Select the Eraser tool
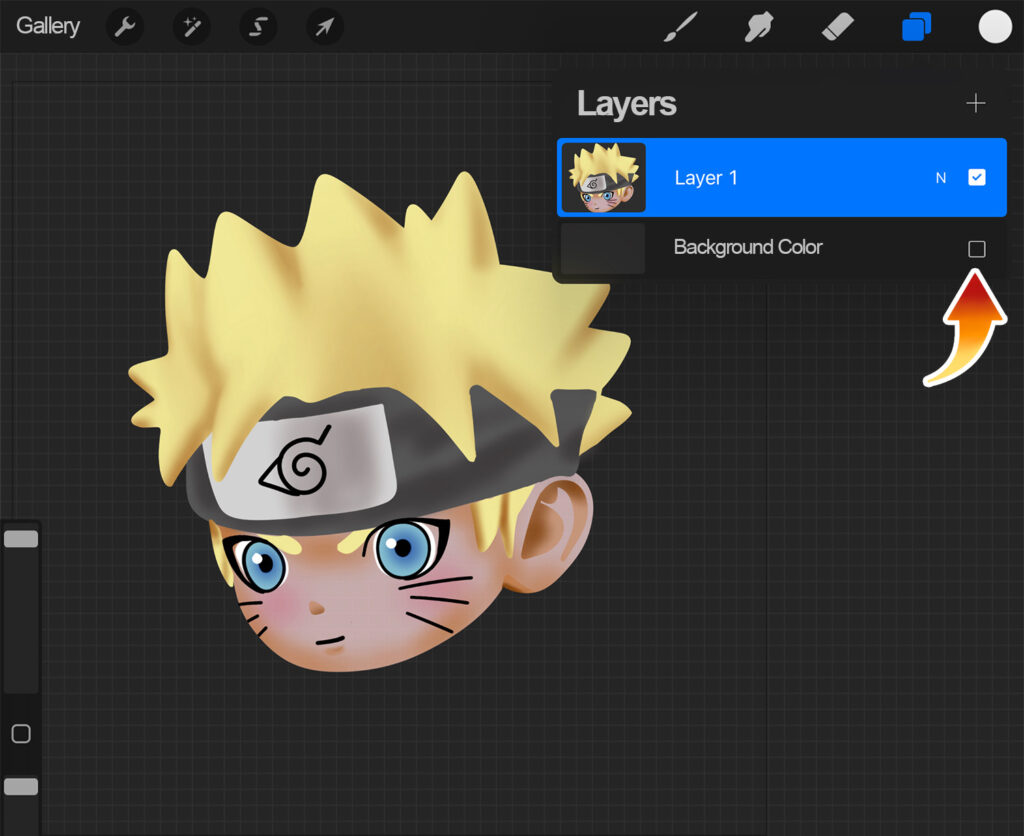 click(837, 27)
